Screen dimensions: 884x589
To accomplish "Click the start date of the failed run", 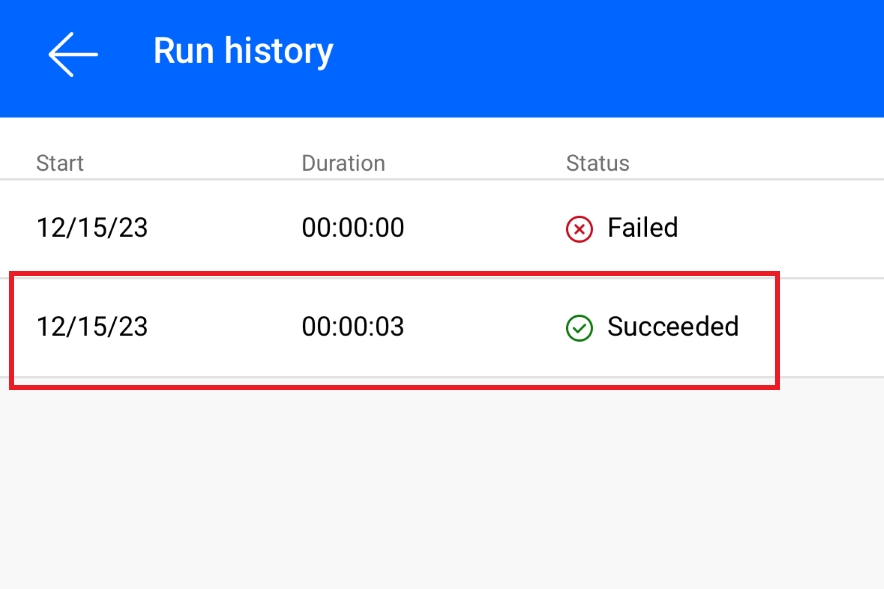I will (91, 229).
